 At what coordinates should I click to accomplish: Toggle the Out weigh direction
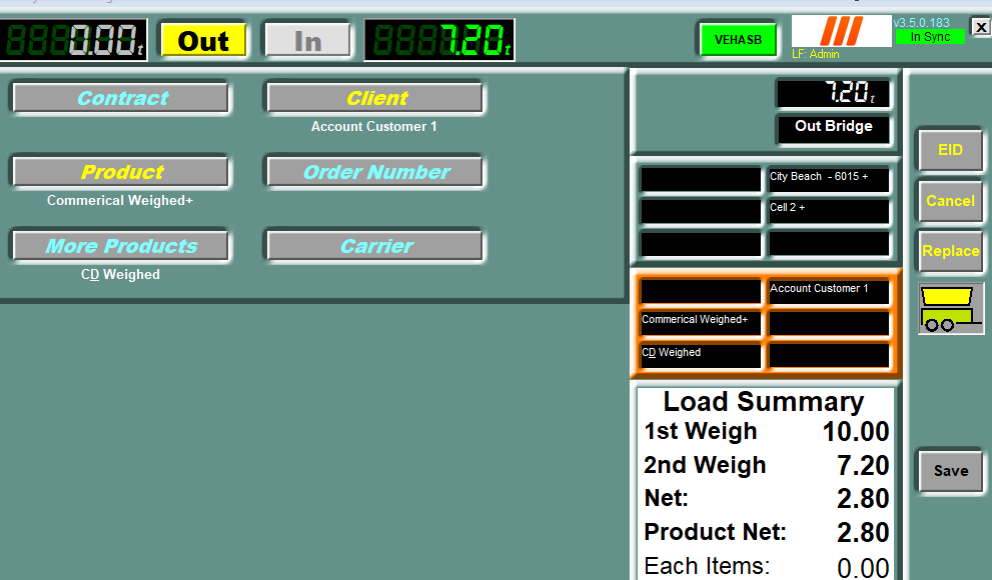point(204,41)
